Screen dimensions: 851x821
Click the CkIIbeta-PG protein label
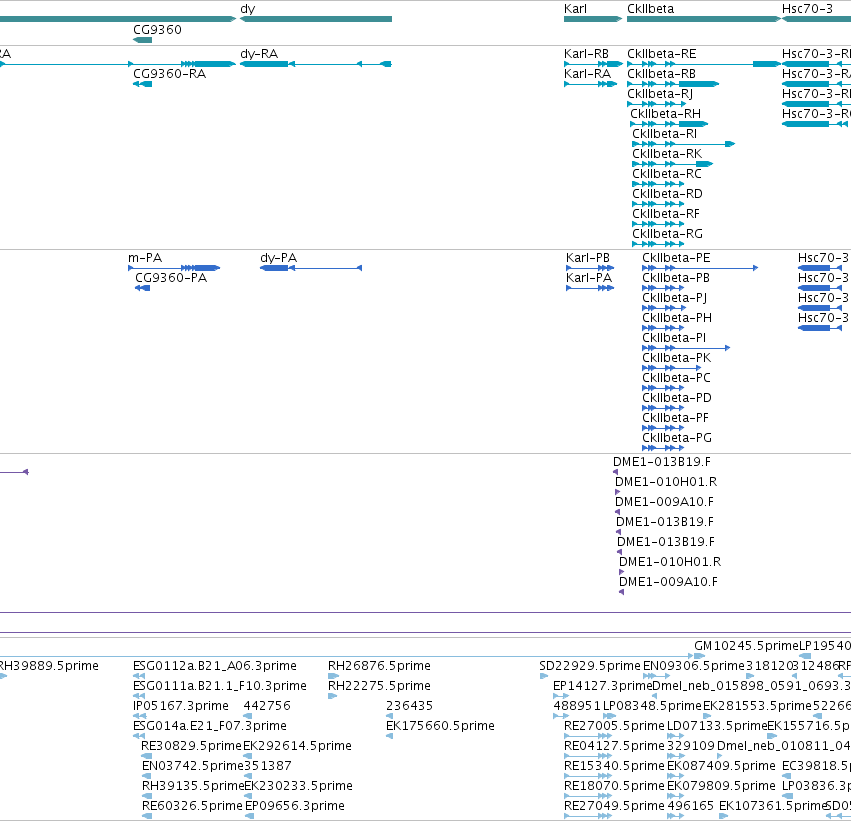[677, 438]
